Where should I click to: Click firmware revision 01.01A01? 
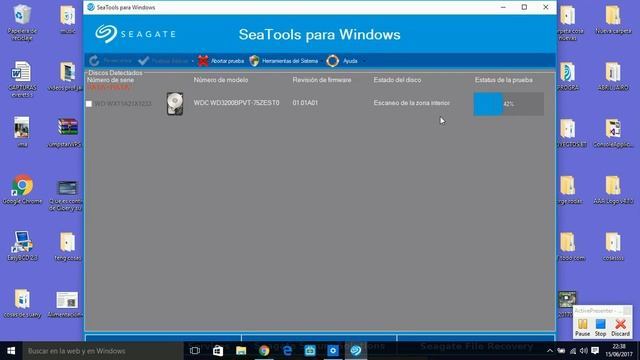pos(305,103)
